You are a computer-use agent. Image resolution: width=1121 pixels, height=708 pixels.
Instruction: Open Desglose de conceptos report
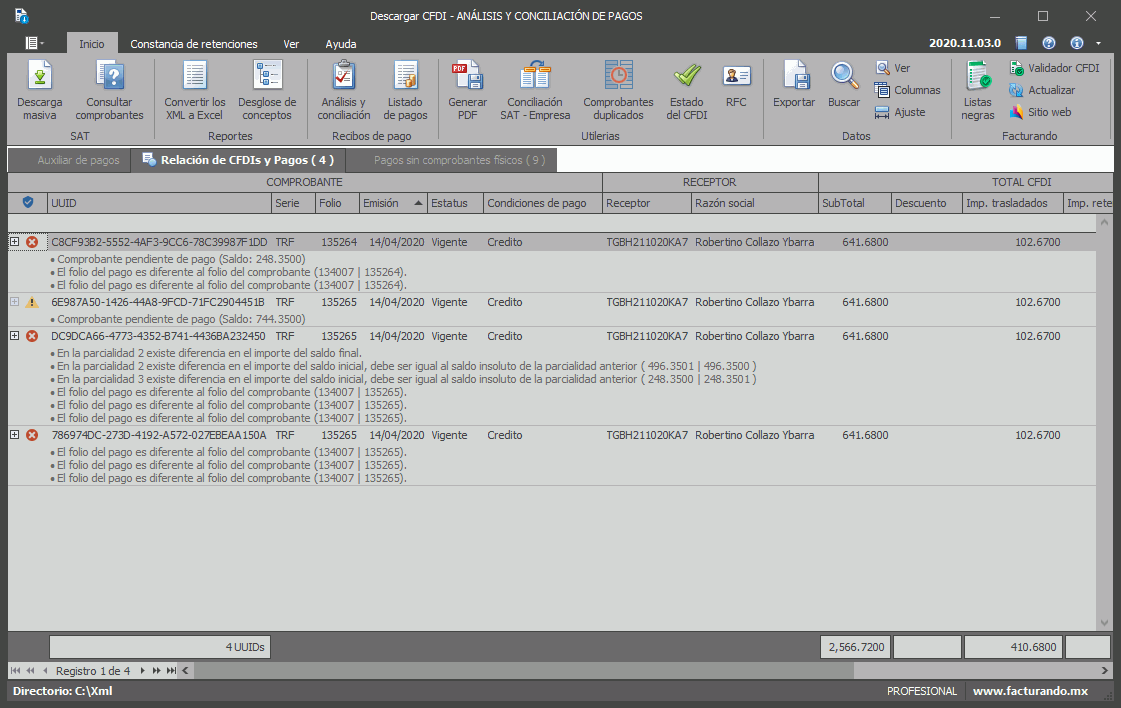pyautogui.click(x=267, y=91)
